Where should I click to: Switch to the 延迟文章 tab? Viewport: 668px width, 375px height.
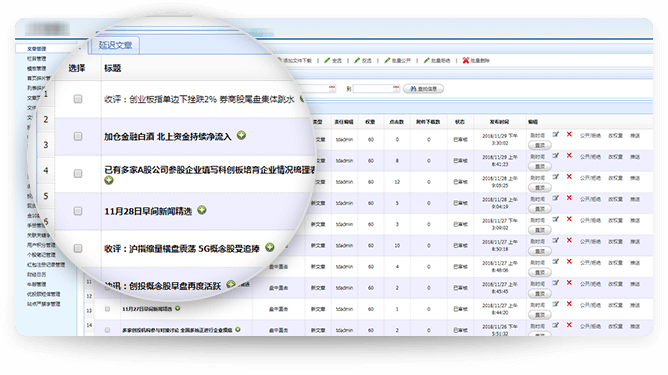(x=115, y=45)
